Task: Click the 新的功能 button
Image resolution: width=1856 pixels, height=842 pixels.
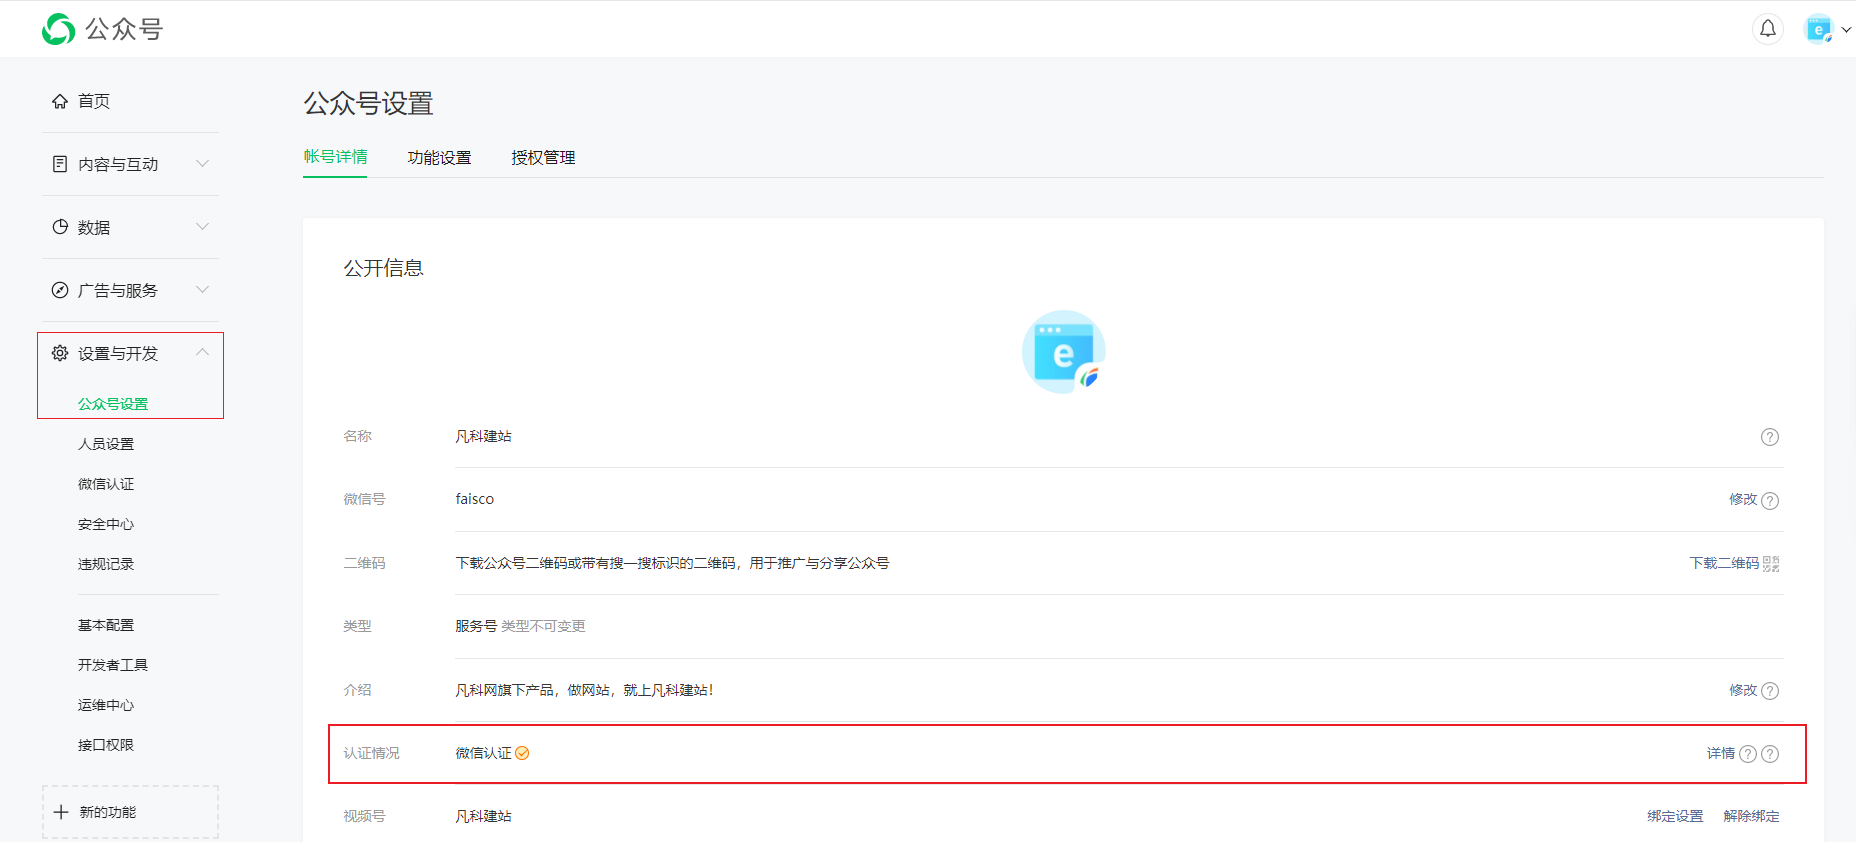Action: click(130, 812)
